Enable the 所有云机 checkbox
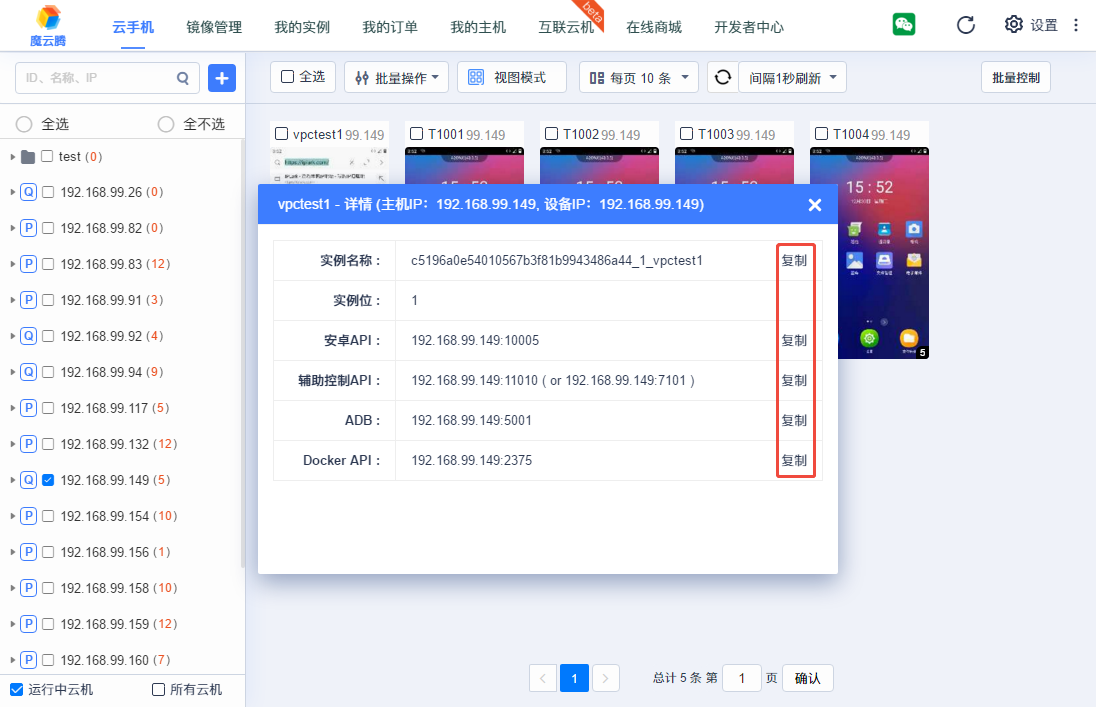The width and height of the screenshot is (1096, 707). click(x=158, y=689)
